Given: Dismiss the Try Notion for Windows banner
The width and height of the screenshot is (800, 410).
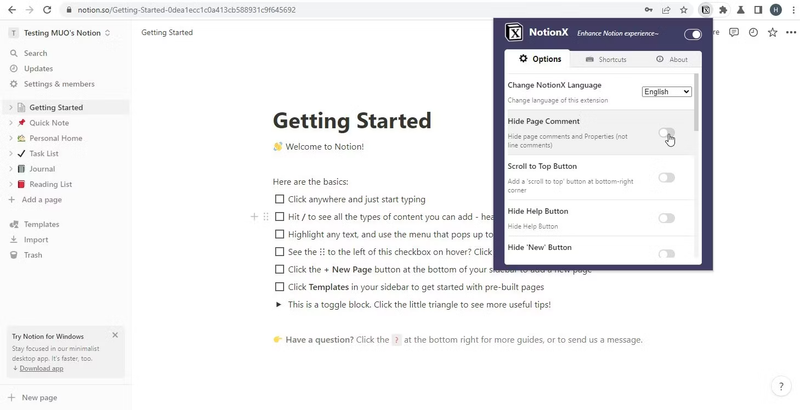Looking at the screenshot, I should [115, 335].
